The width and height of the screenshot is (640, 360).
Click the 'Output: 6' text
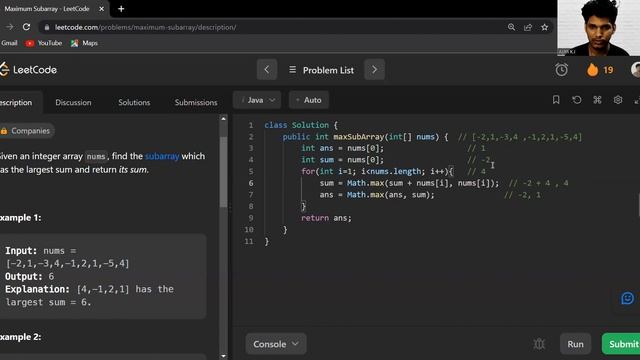tap(29, 276)
